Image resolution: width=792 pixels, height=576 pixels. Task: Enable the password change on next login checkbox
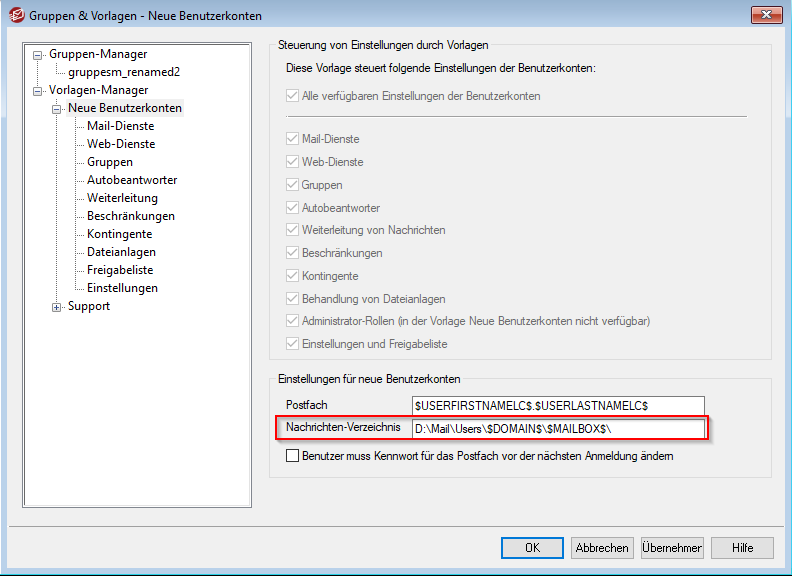point(293,456)
